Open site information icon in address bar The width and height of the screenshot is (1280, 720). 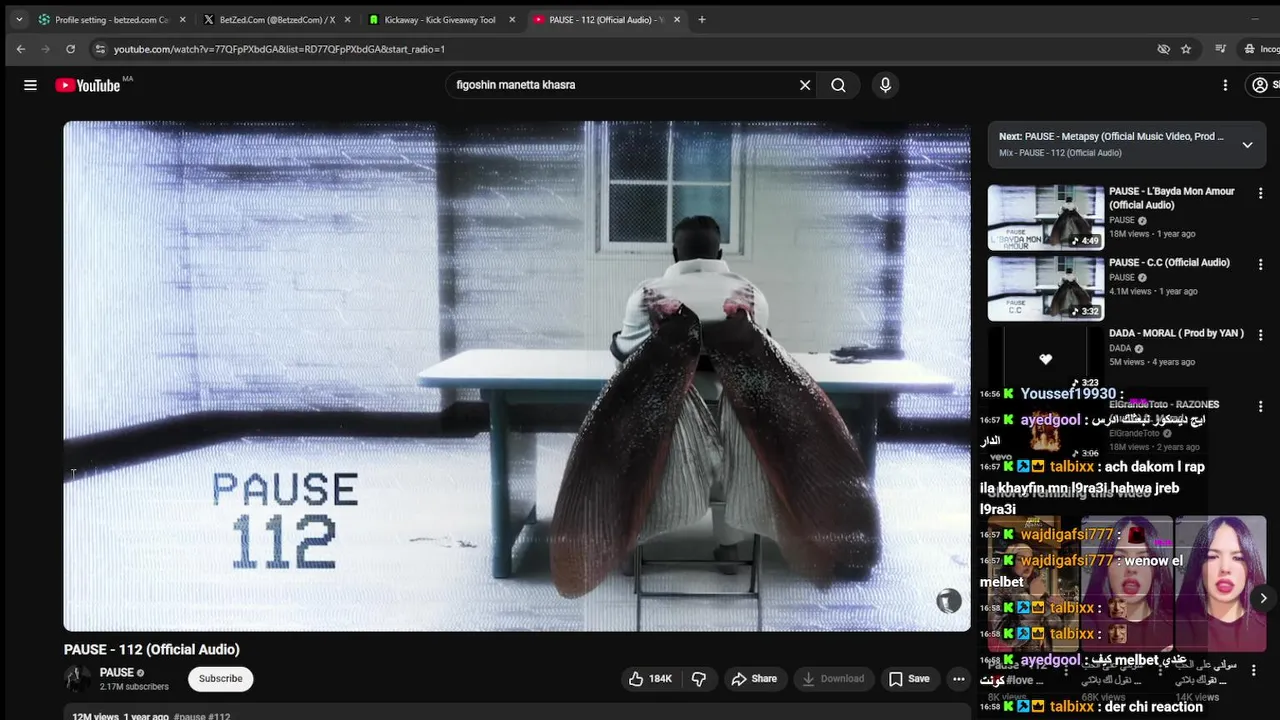[99, 49]
